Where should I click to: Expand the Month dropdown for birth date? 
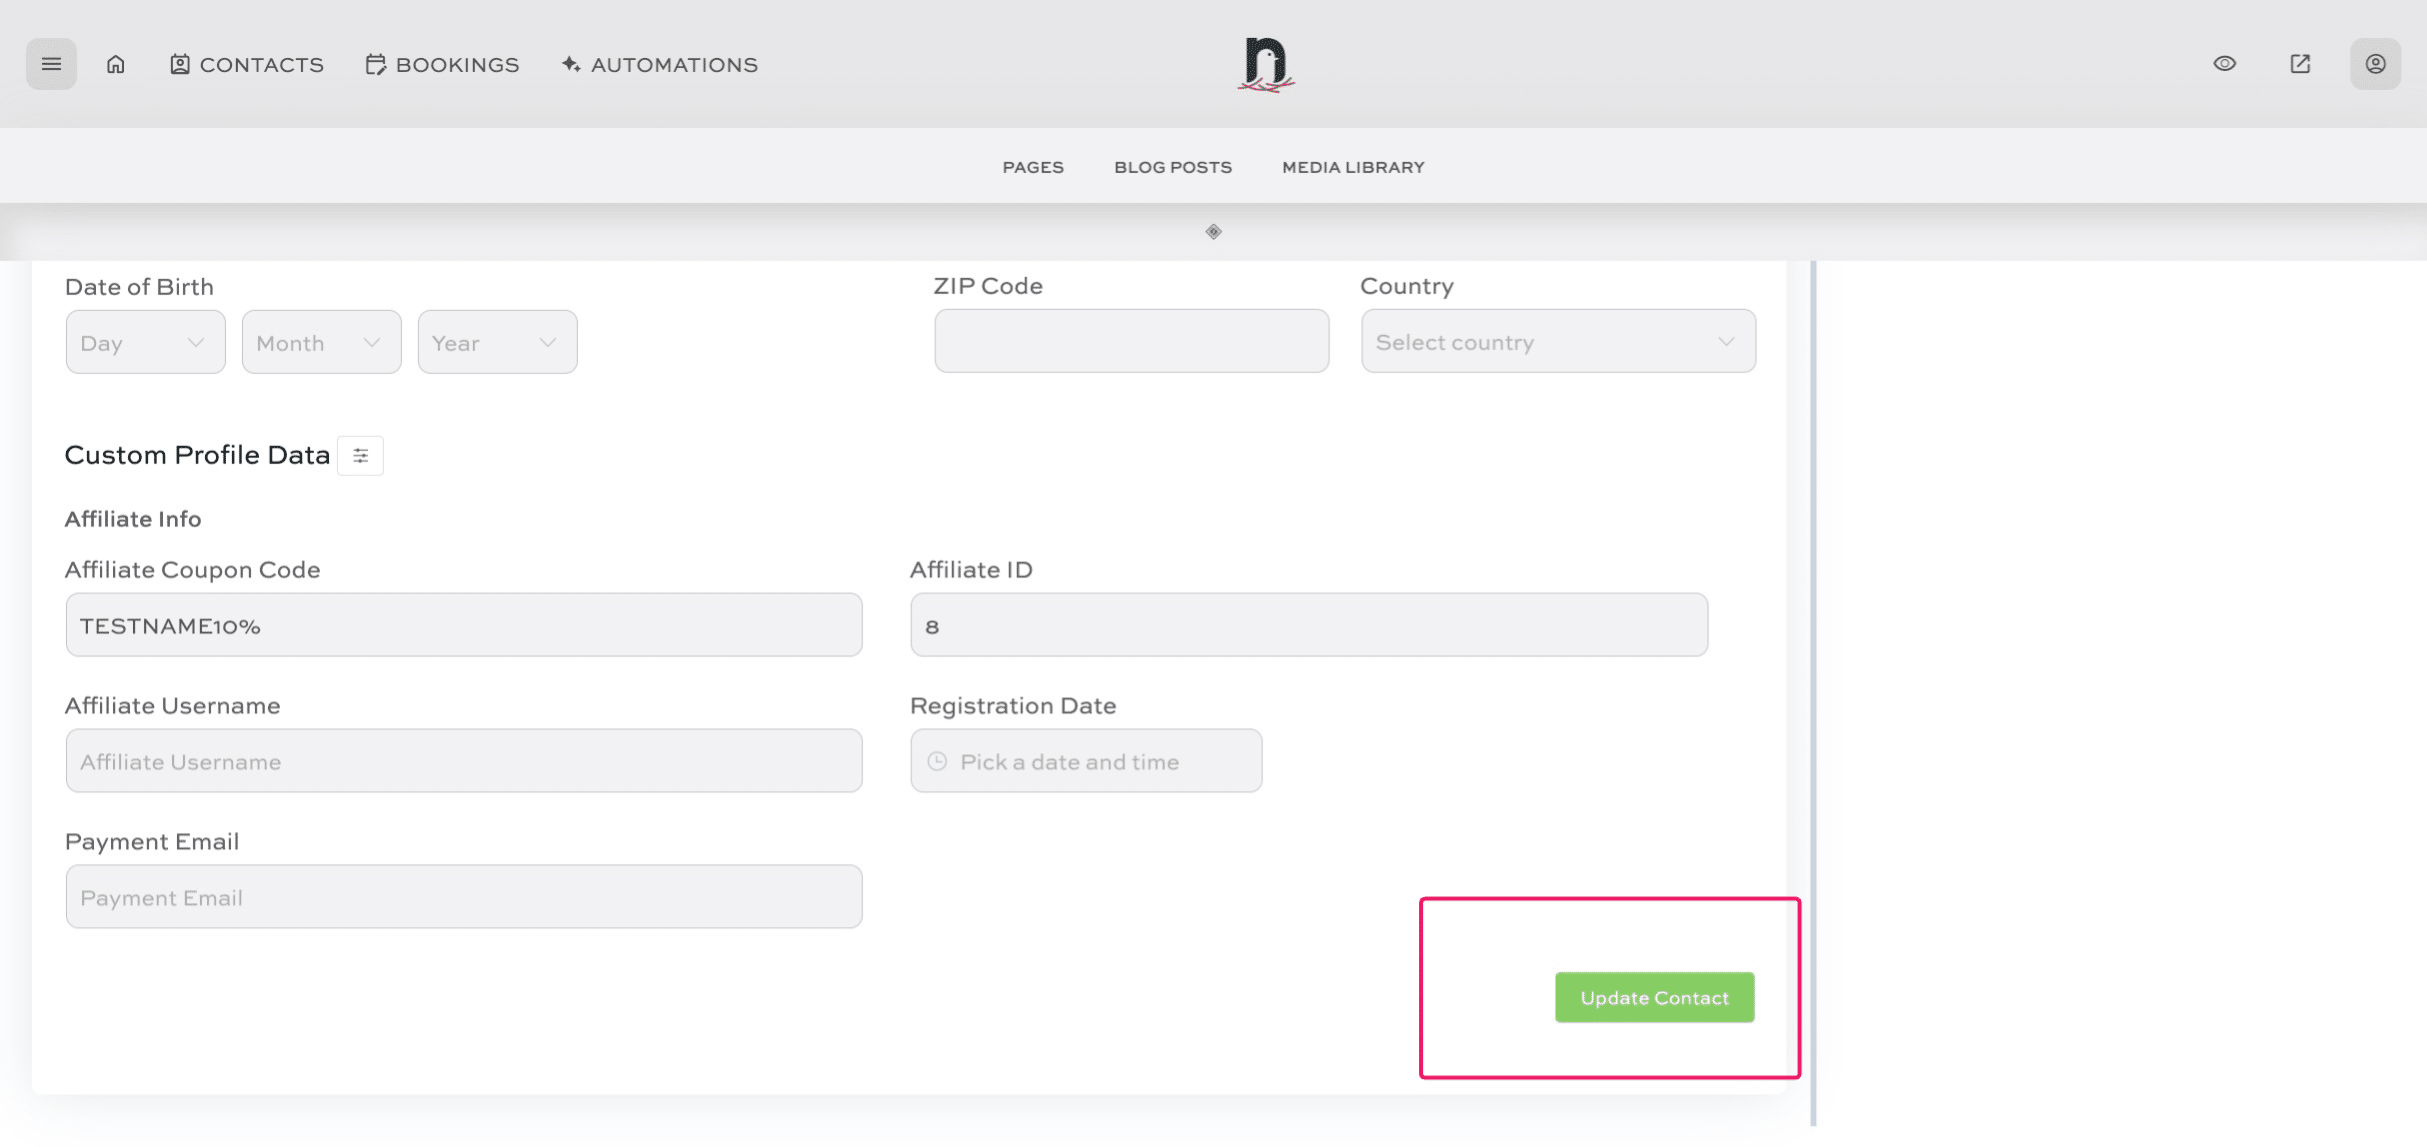(321, 343)
